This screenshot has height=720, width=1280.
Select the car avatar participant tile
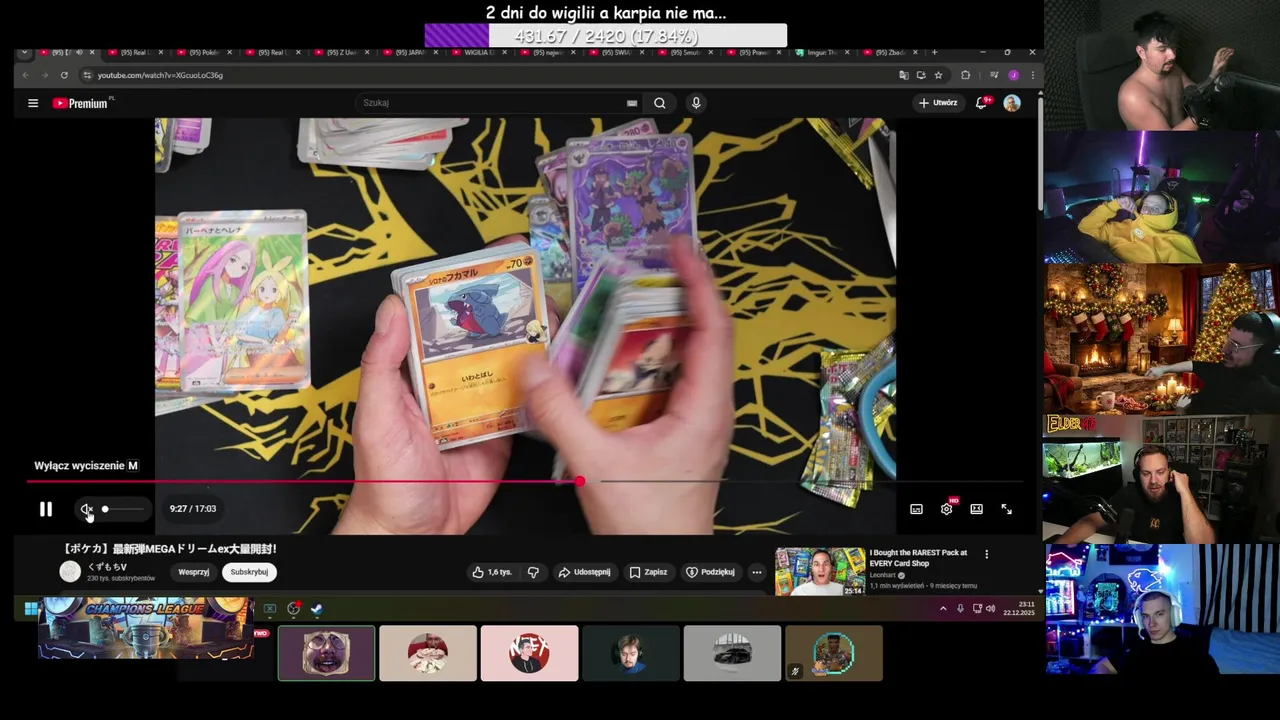click(732, 653)
